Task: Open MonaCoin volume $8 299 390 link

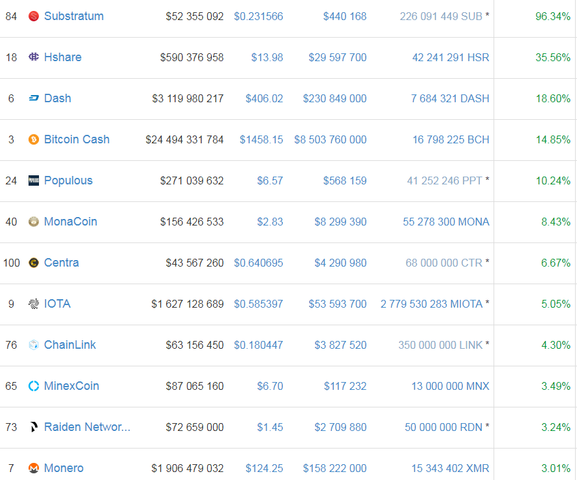Action: (340, 222)
